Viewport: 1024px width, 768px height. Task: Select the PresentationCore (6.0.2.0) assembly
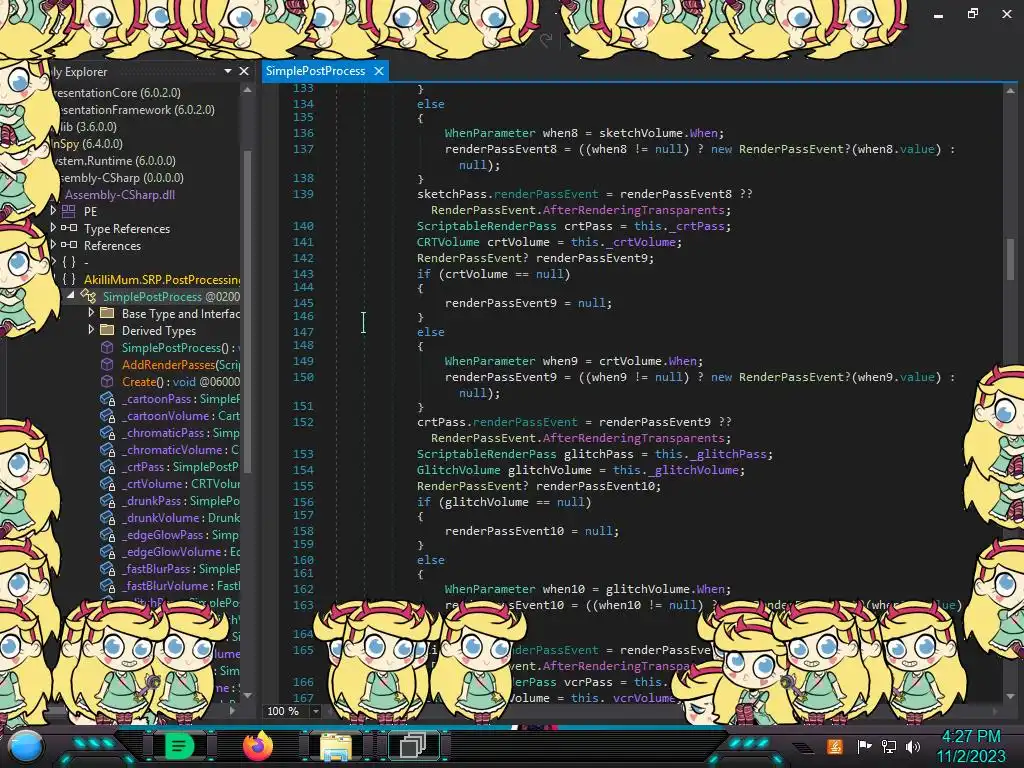point(118,93)
